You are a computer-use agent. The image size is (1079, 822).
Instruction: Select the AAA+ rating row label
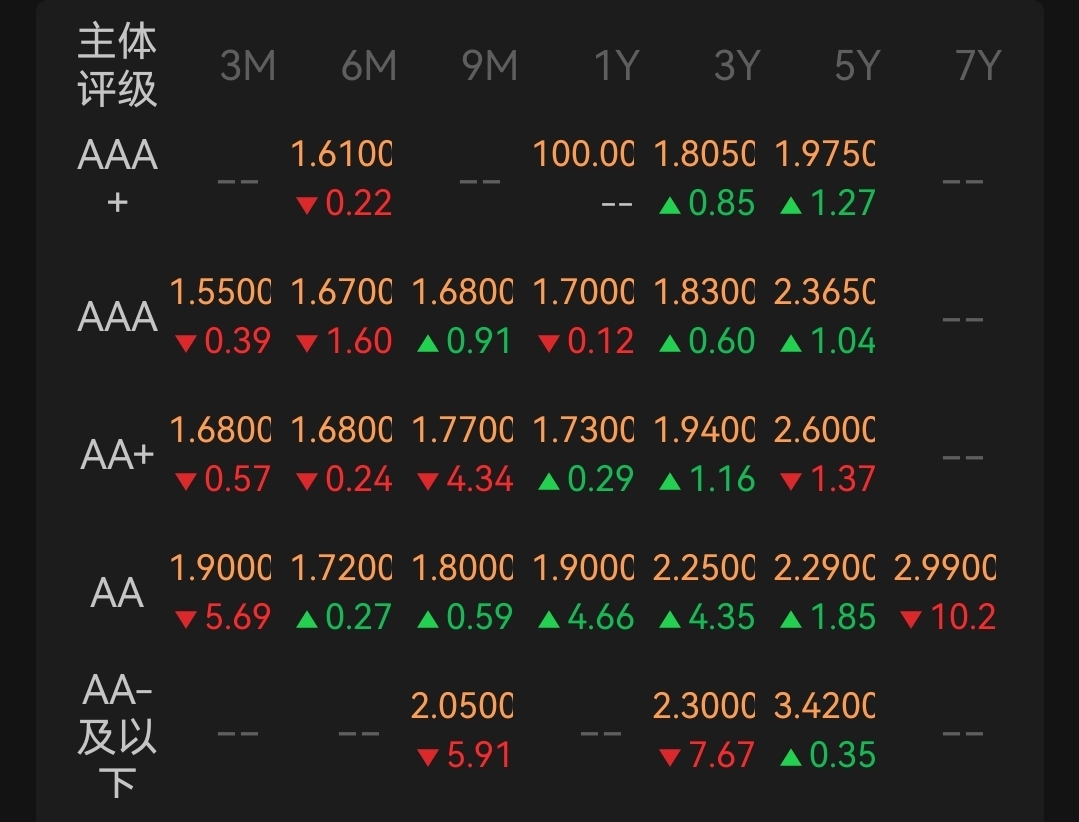click(x=117, y=178)
